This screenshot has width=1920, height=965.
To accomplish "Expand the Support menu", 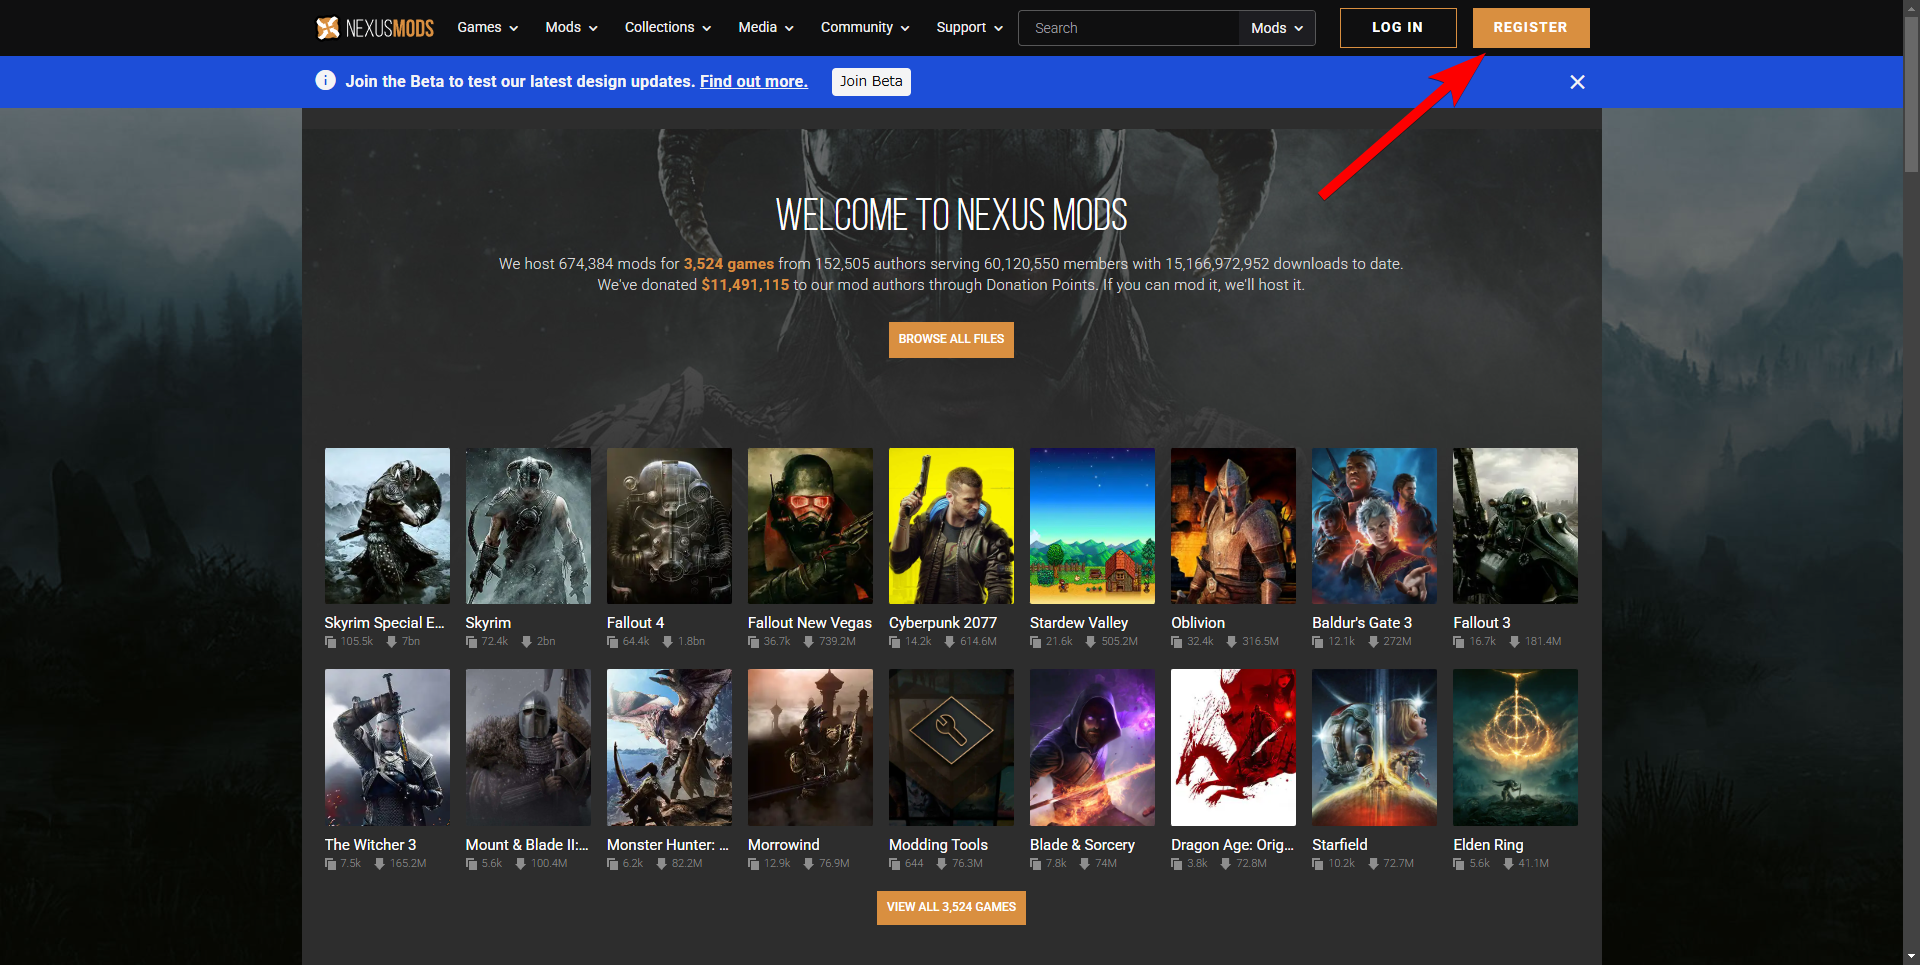I will (969, 28).
